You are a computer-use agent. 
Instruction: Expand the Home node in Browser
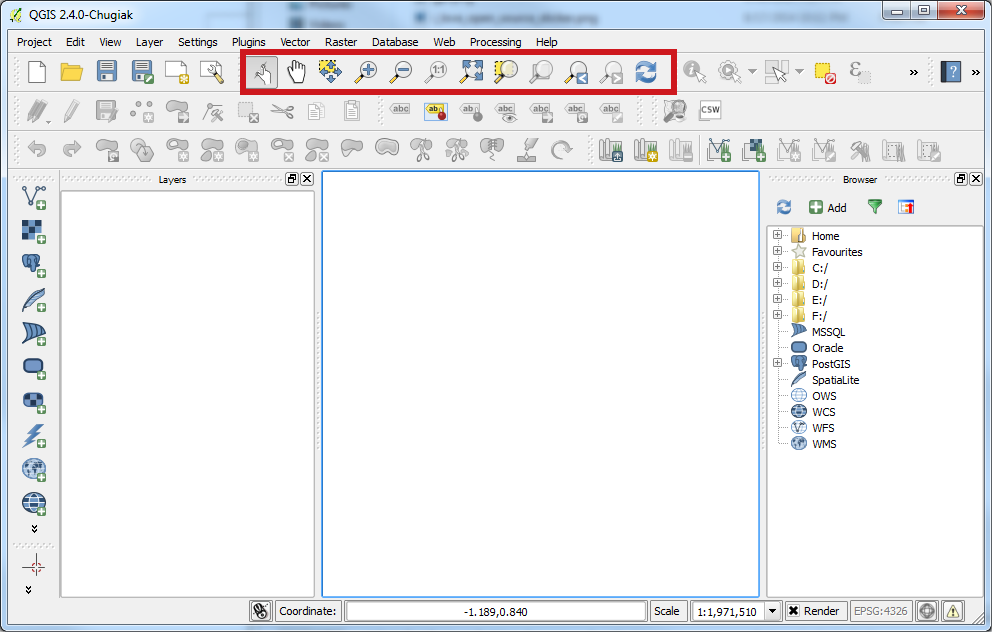pyautogui.click(x=777, y=236)
